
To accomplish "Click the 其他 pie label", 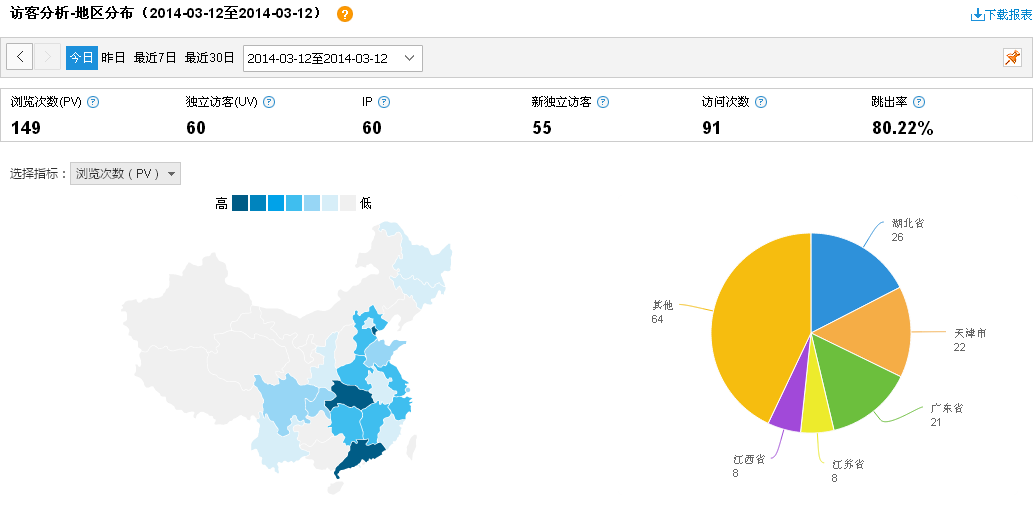I will 662,312.
